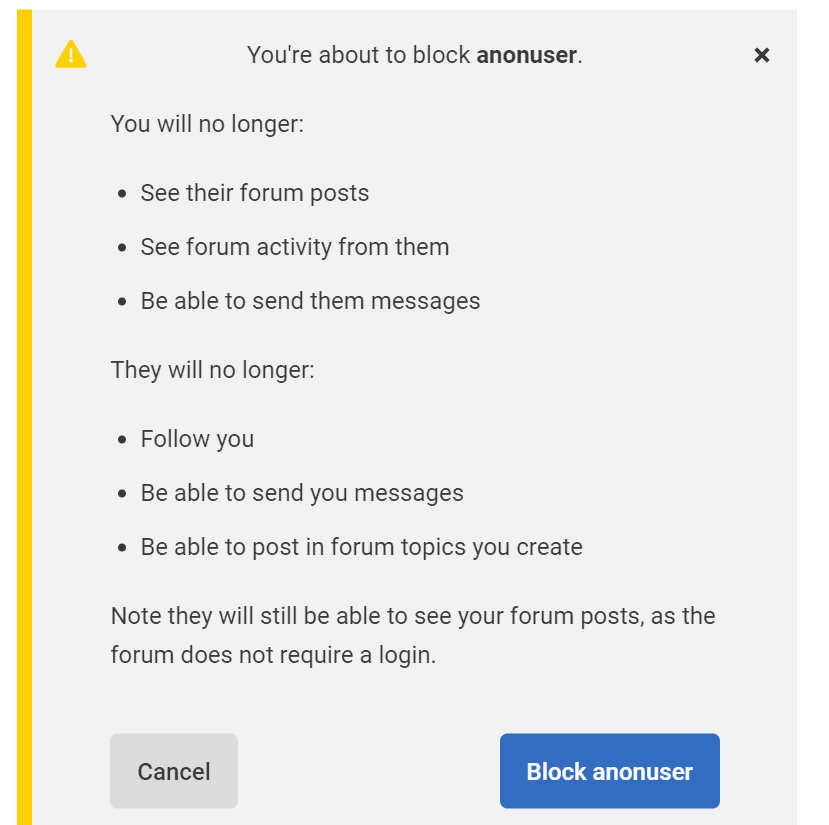Click the bullet before "Follow you"

coord(122,440)
